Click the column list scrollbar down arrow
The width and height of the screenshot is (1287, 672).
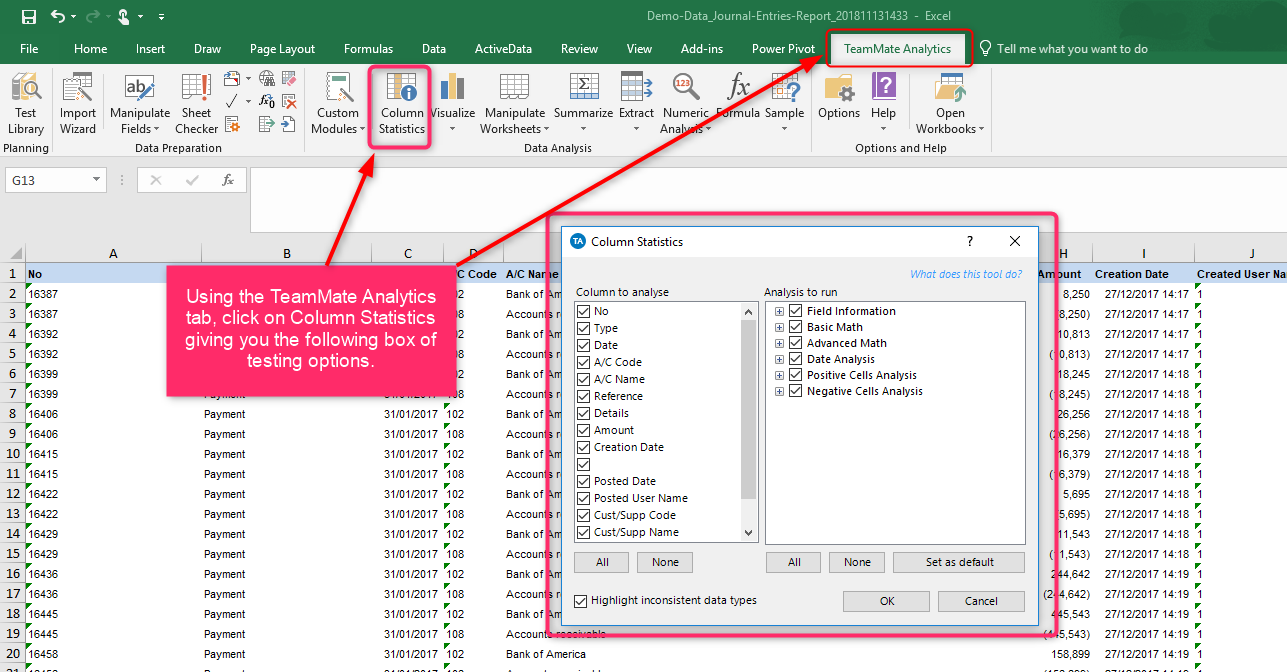point(749,534)
